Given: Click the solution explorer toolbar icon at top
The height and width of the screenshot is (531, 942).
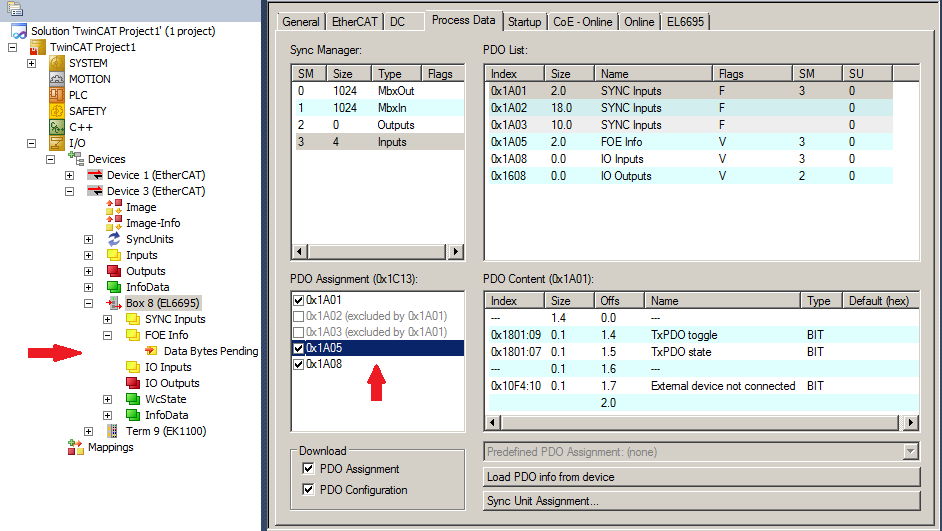Looking at the screenshot, I should (14, 9).
